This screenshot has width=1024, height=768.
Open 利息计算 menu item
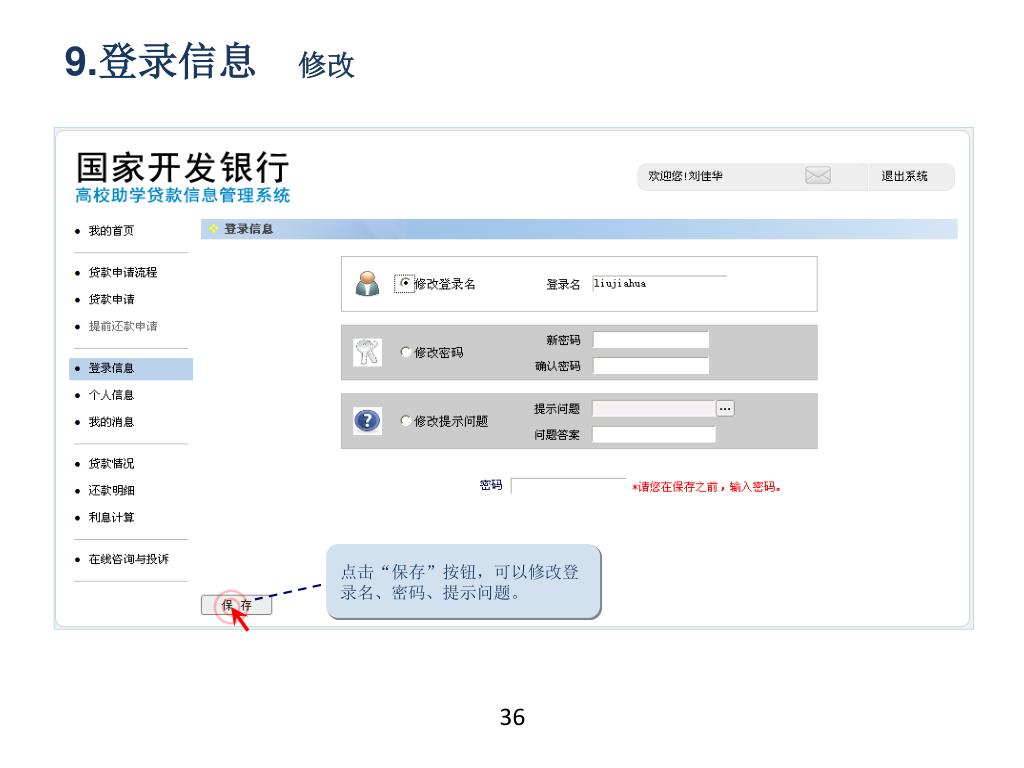pos(111,517)
